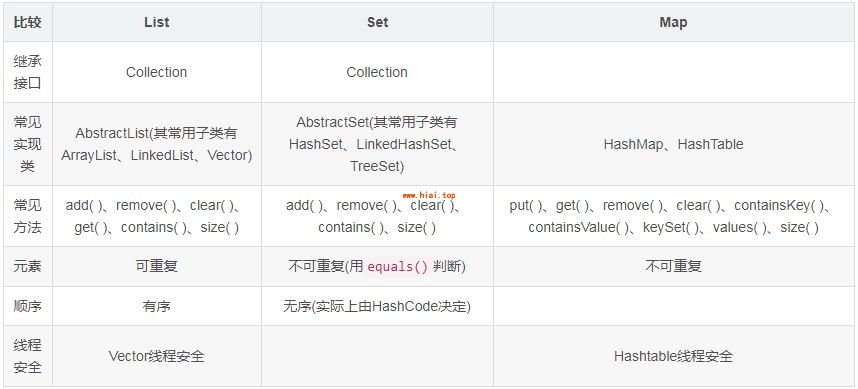Image resolution: width=858 pixels, height=389 pixels.
Task: Click the red equals() code text
Action: (398, 267)
